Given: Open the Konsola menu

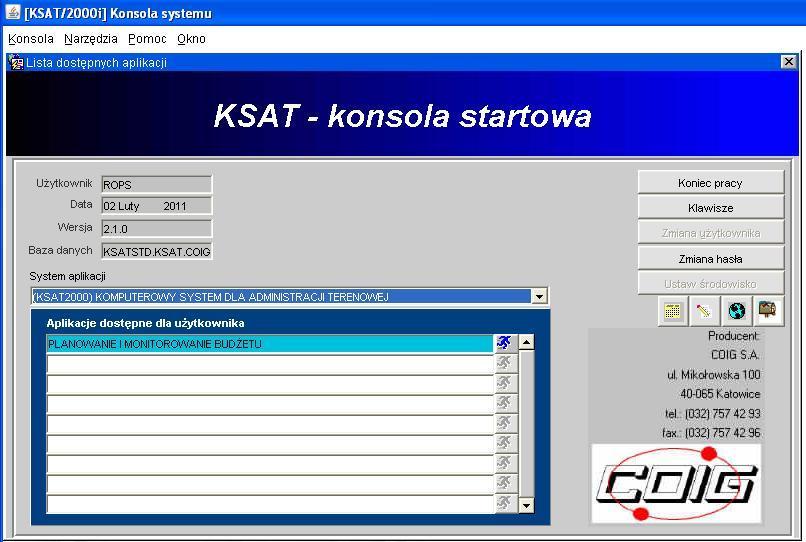Looking at the screenshot, I should tap(31, 39).
